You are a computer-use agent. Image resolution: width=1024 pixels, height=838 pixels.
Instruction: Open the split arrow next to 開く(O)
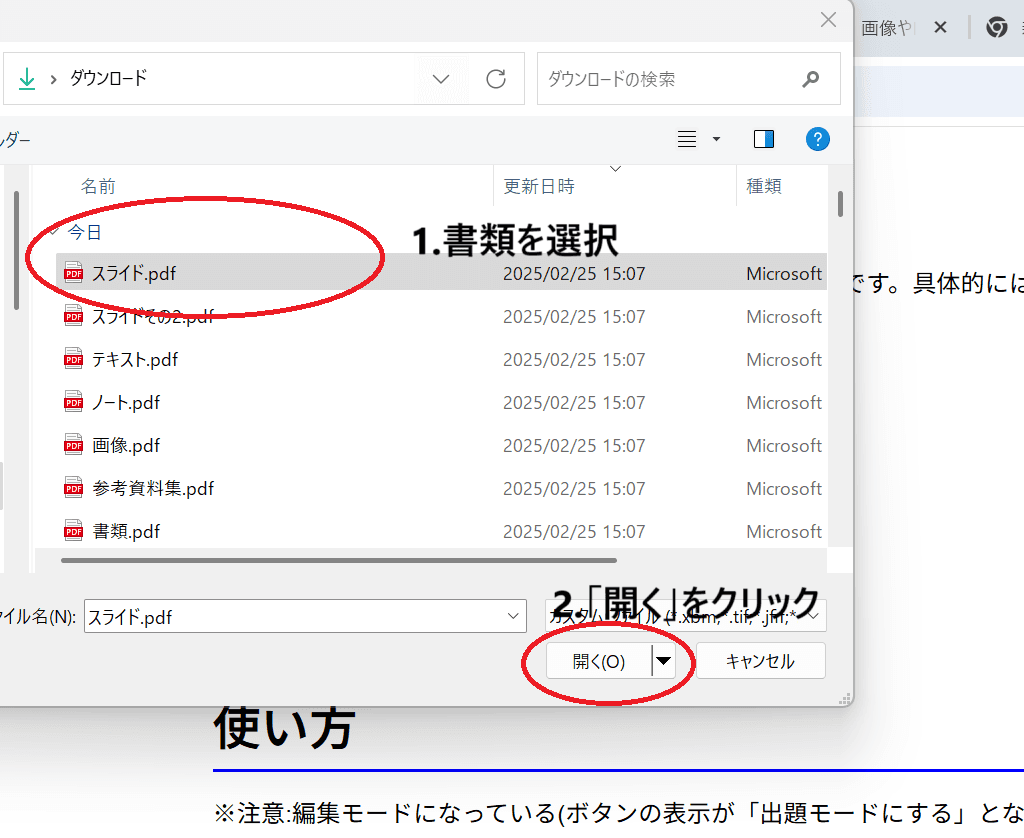(664, 661)
